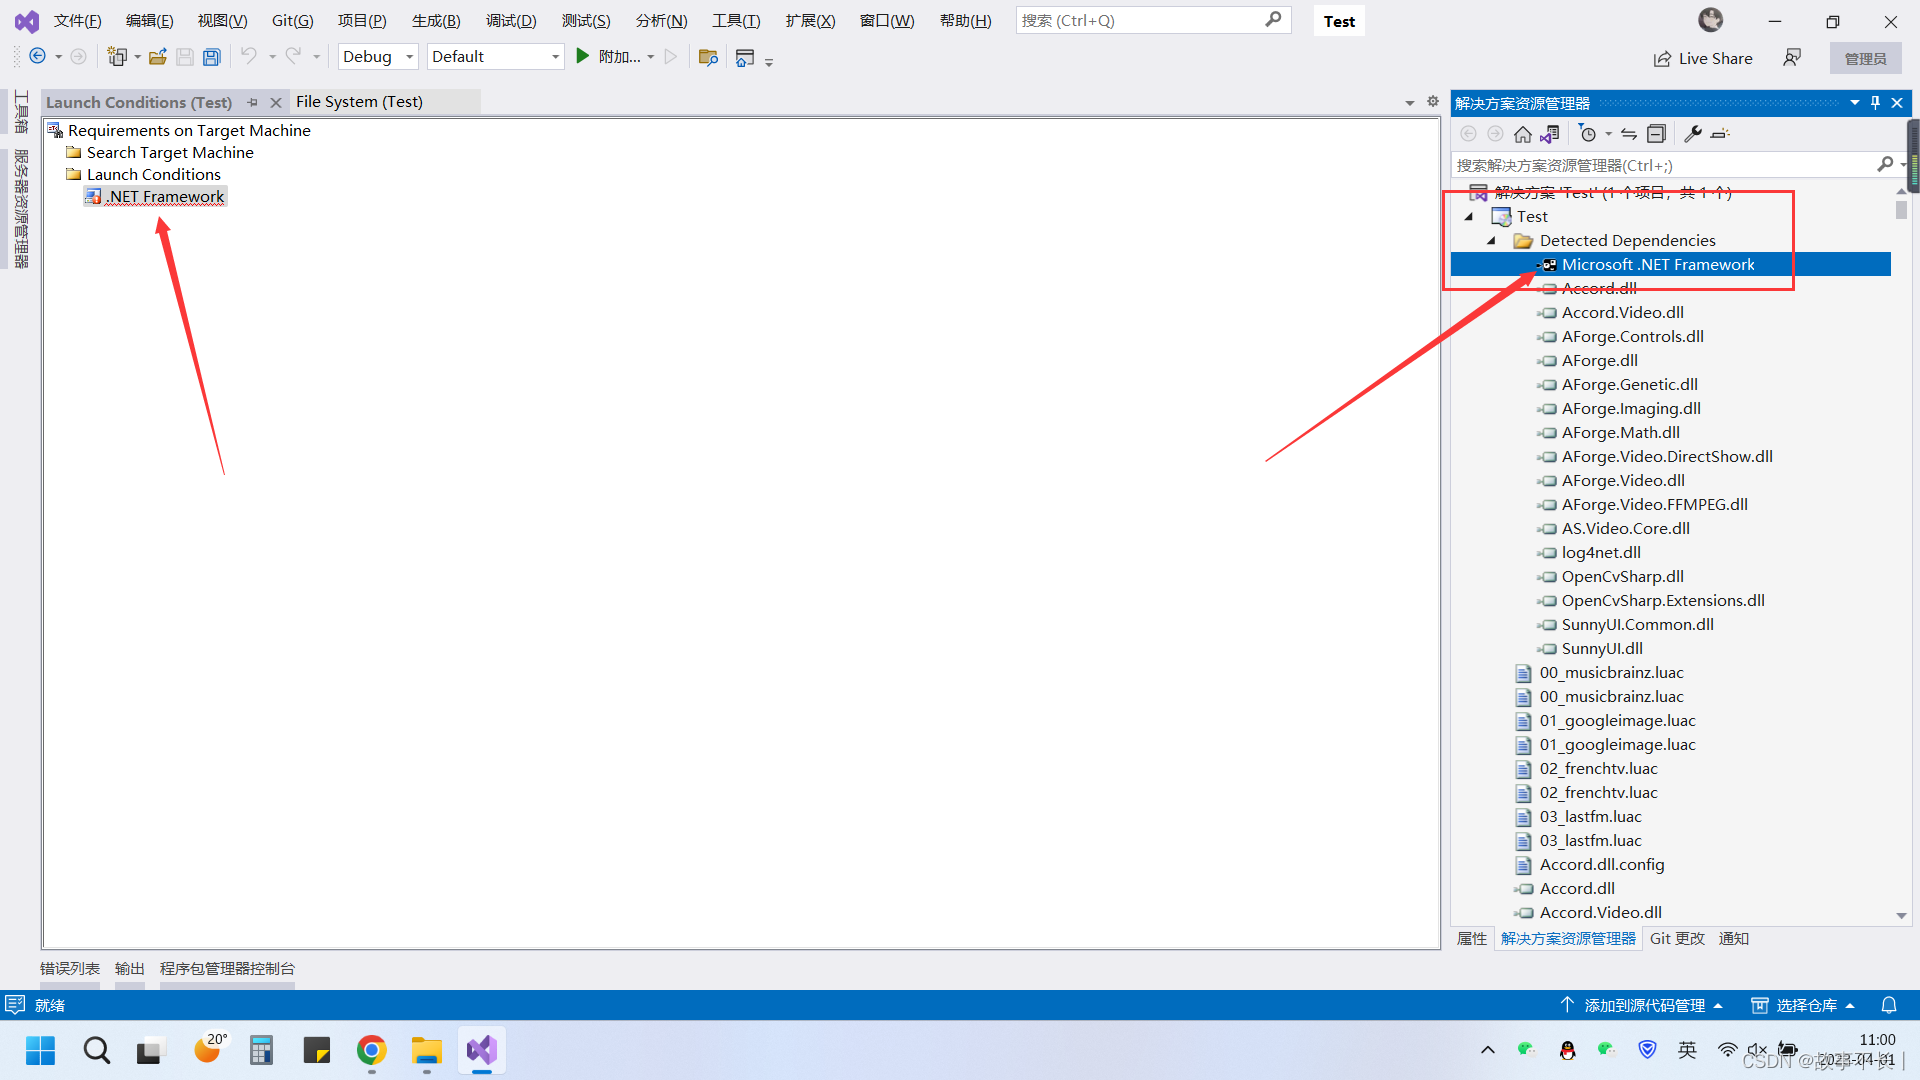
Task: Click the undo arrow icon
Action: (249, 57)
